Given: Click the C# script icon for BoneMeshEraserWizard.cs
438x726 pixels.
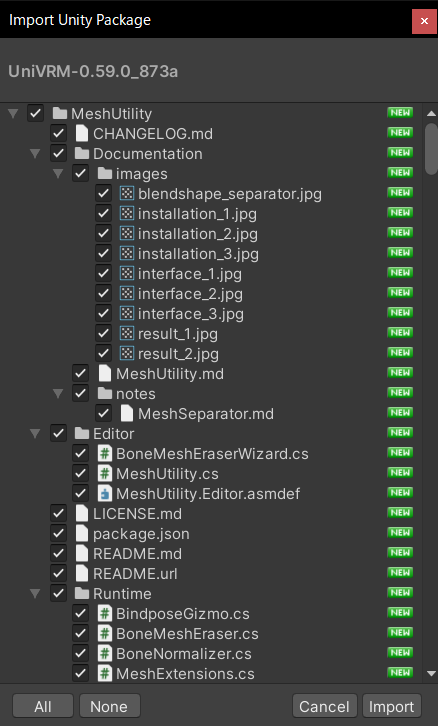Looking at the screenshot, I should tap(105, 454).
